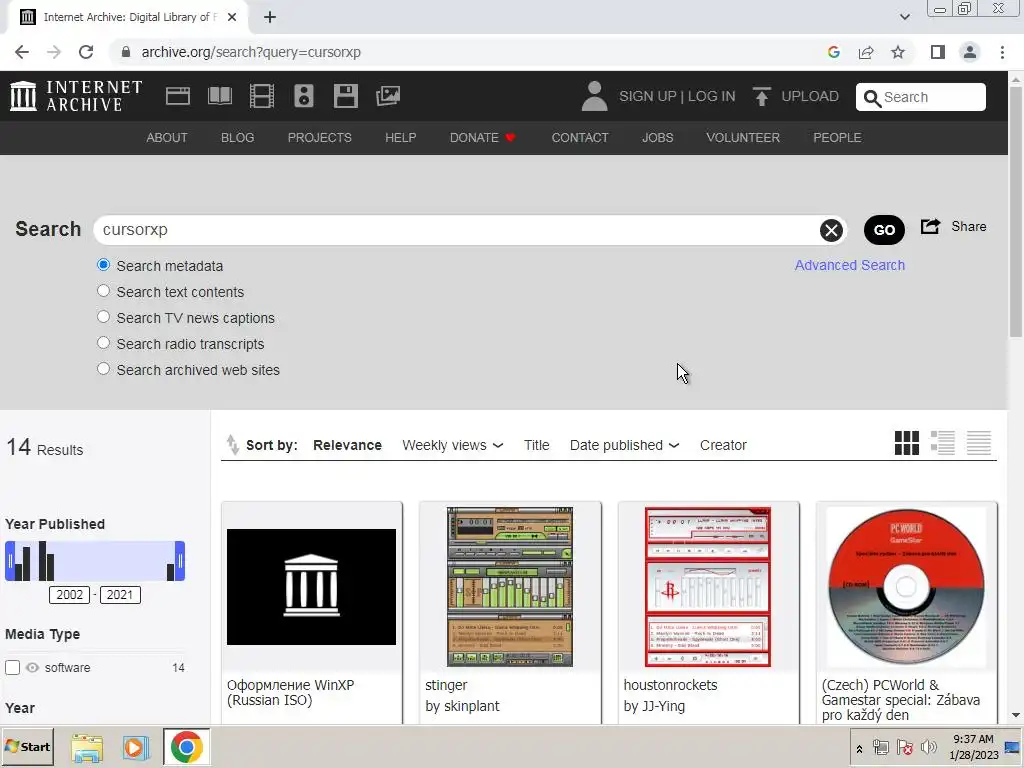Click the 2021 end year field
This screenshot has height=768, width=1024.
click(x=120, y=595)
